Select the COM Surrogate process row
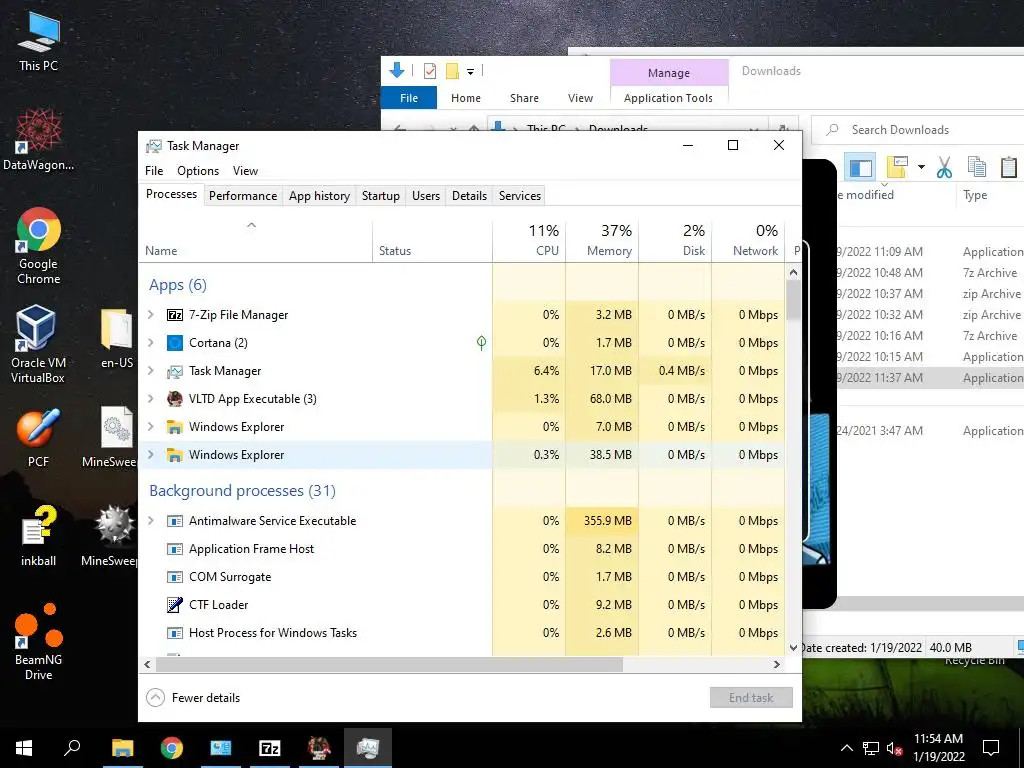The image size is (1024, 768). [x=461, y=577]
